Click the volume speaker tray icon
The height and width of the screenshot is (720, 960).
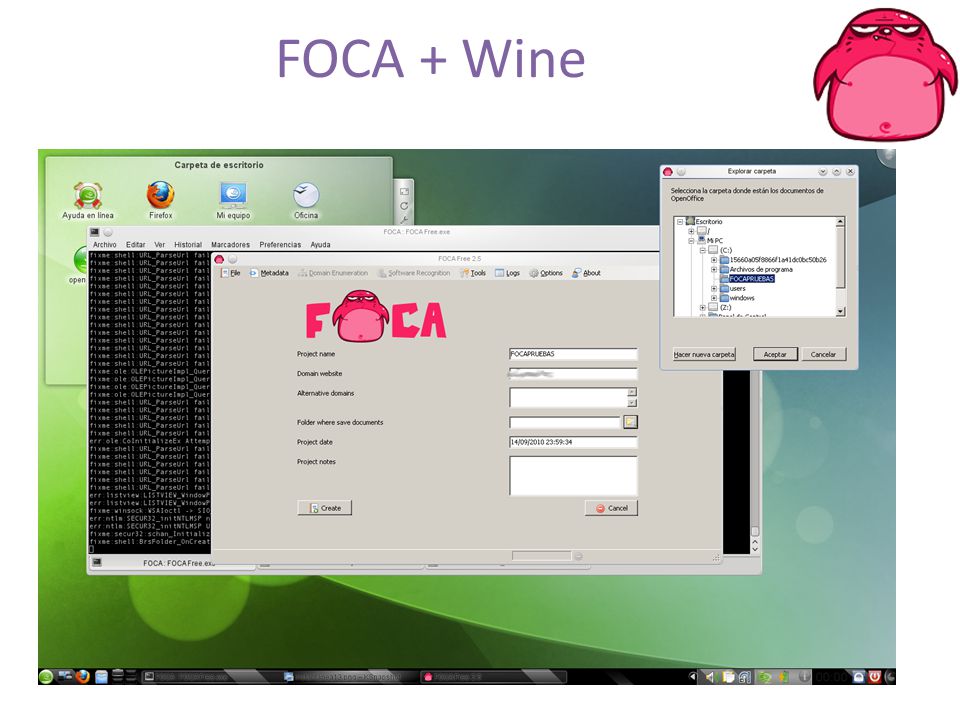(x=710, y=677)
